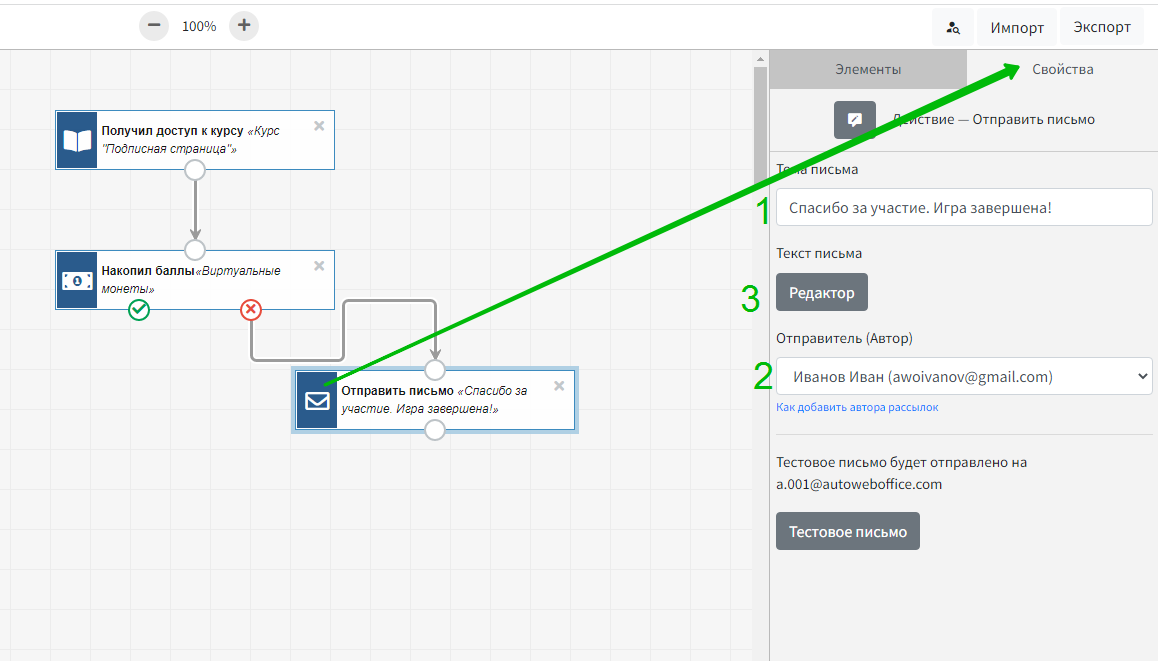Click the user search icon button
Viewport: 1158px width, 661px height.
(x=953, y=28)
